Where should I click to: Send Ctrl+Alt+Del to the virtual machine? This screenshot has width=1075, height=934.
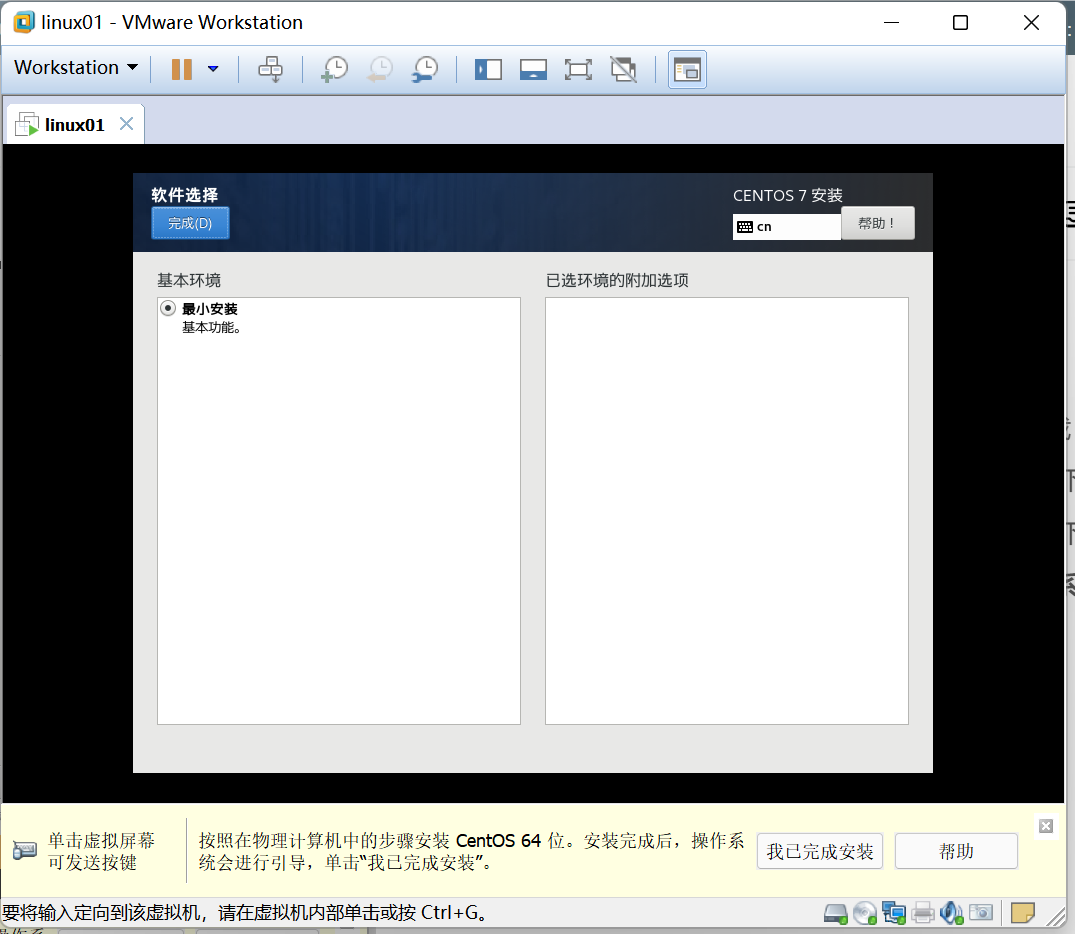[270, 69]
